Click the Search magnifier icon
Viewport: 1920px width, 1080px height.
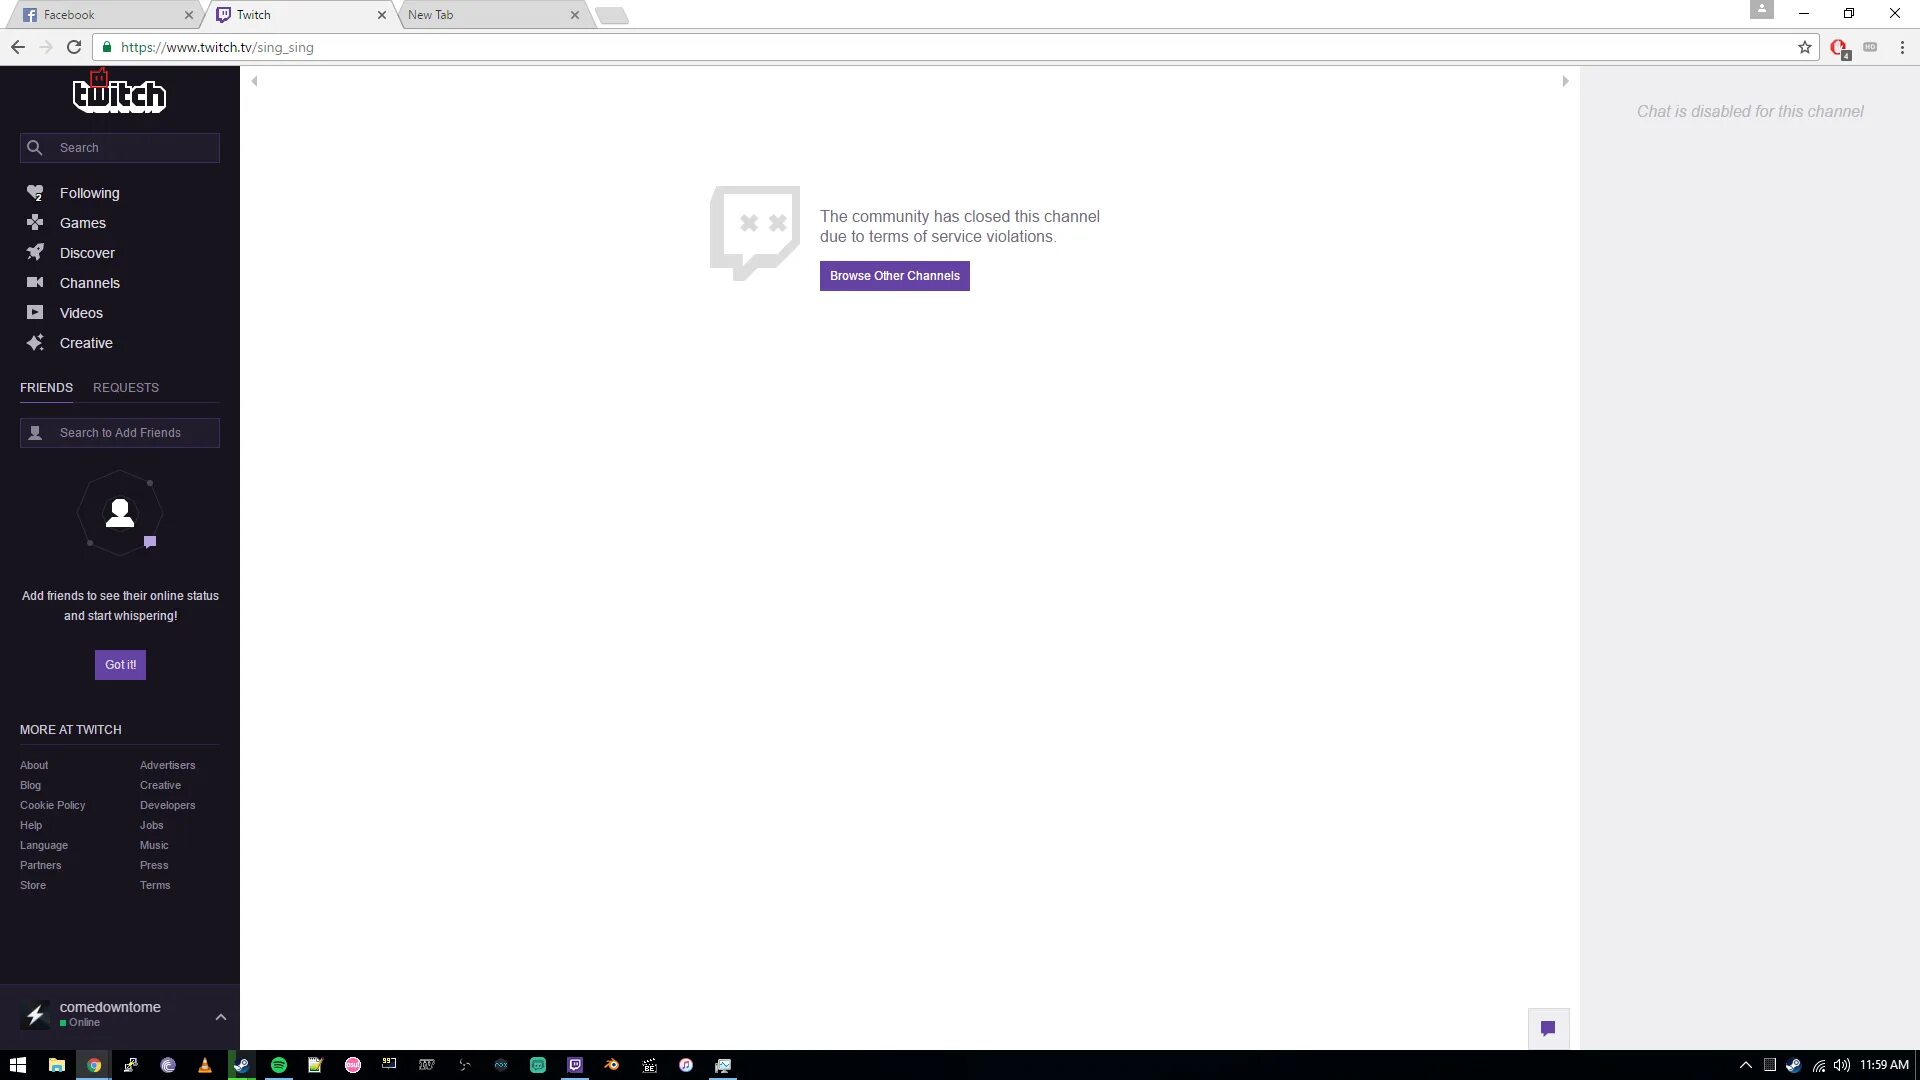coord(36,146)
